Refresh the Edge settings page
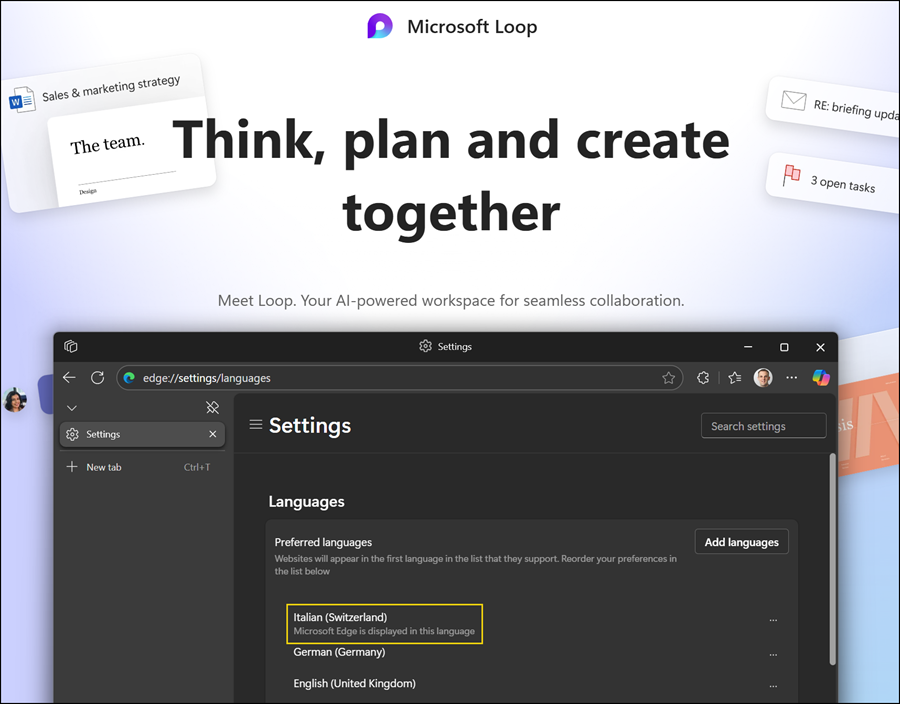This screenshot has width=900, height=704. (97, 378)
